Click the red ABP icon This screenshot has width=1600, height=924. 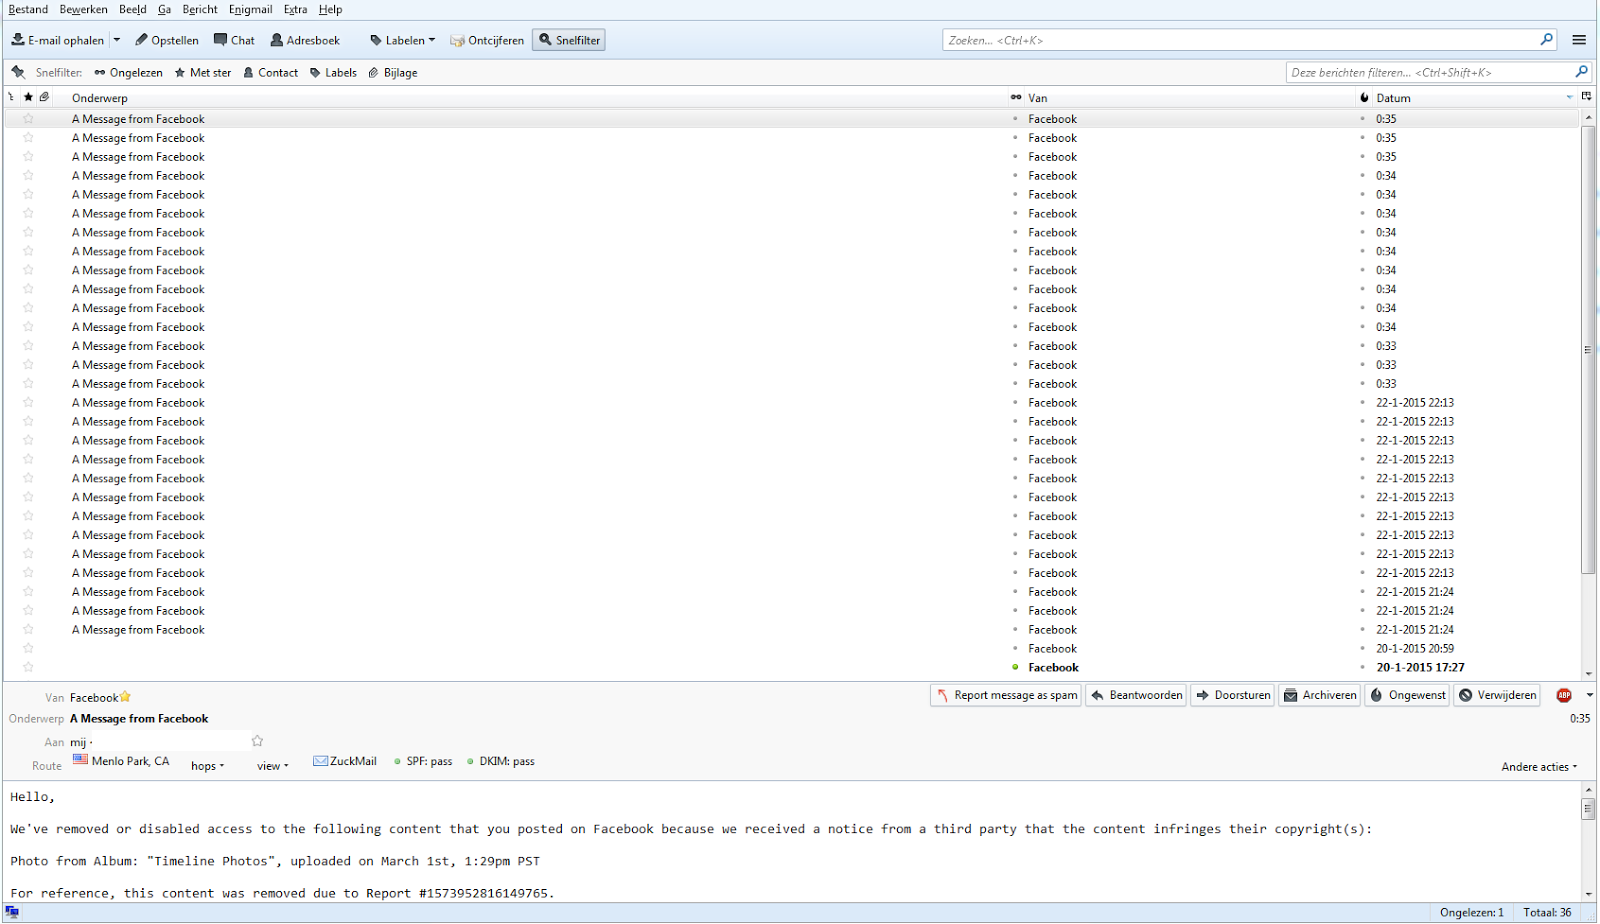coord(1564,695)
